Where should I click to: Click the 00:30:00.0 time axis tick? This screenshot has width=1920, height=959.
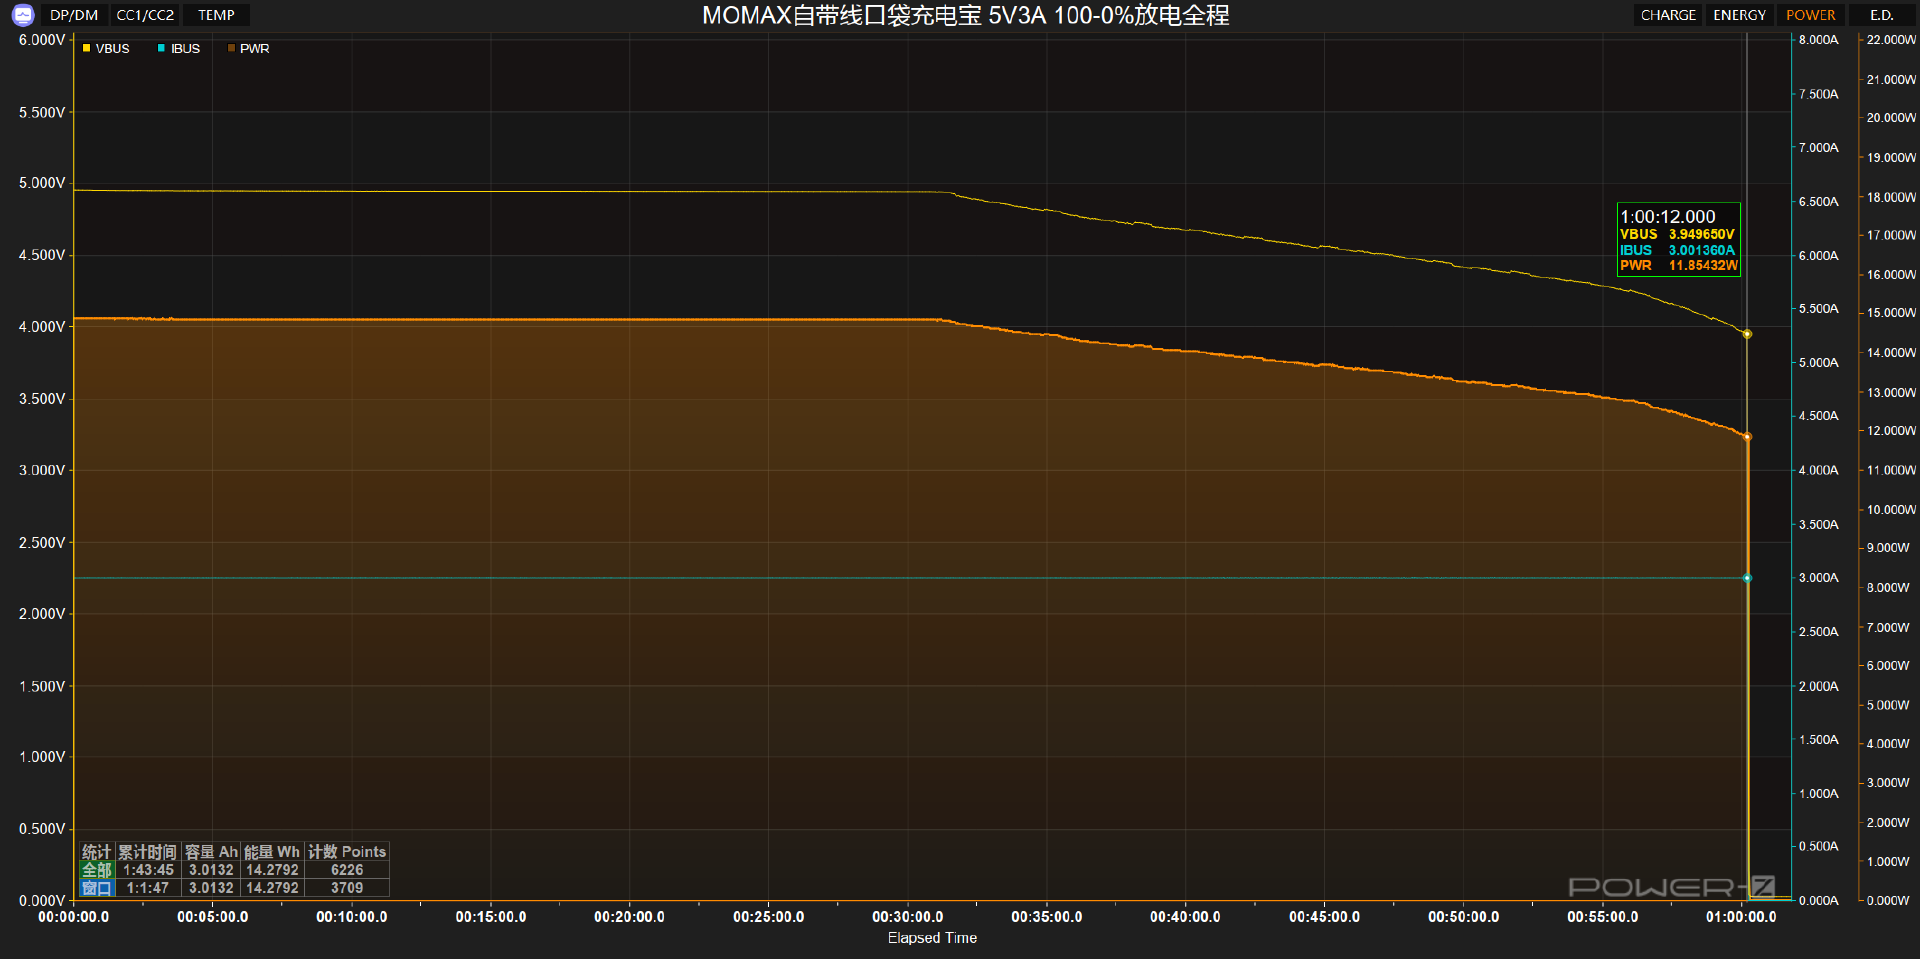coord(907,917)
